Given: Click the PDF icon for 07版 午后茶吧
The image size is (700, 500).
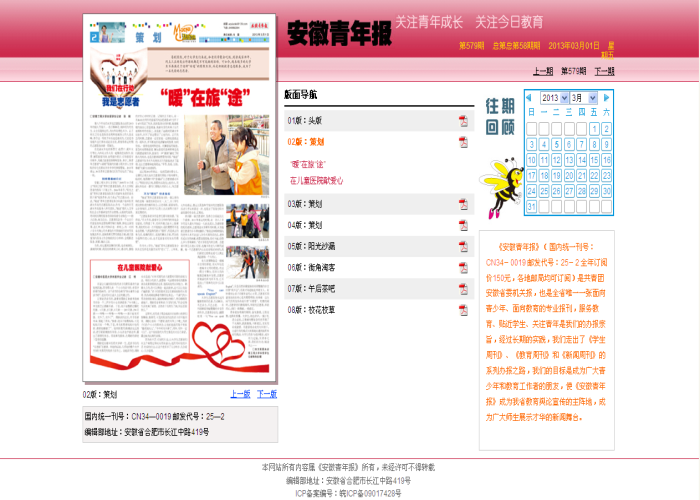Looking at the screenshot, I should pyautogui.click(x=463, y=288).
